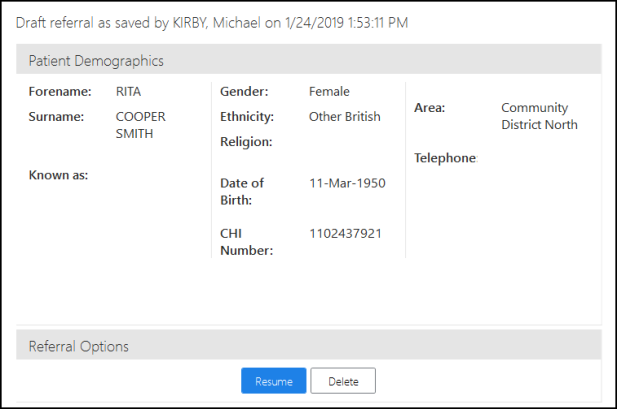
Task: Select the Surname label
Action: [56, 117]
